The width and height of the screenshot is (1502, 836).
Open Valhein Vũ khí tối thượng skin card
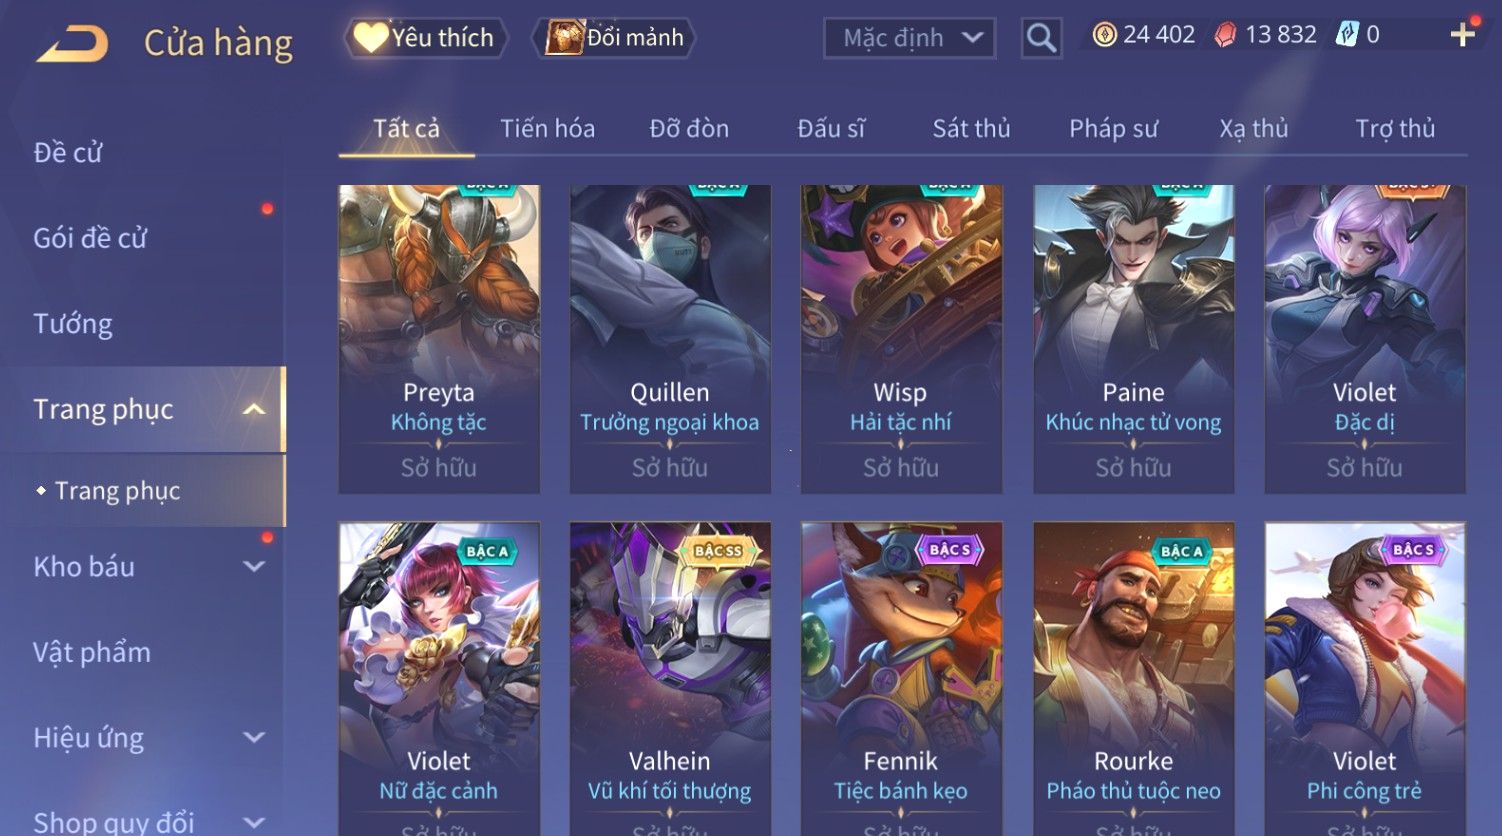[670, 678]
